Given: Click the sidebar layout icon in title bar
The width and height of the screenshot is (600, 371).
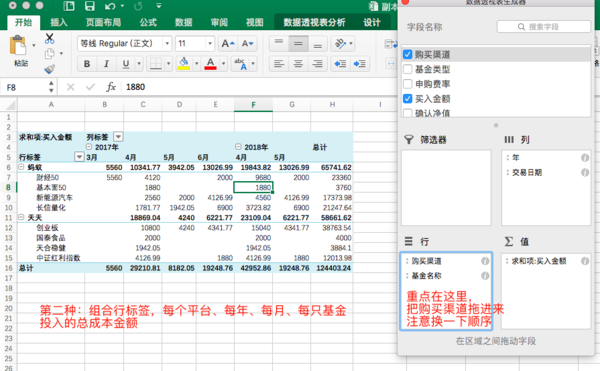Looking at the screenshot, I should (69, 6).
